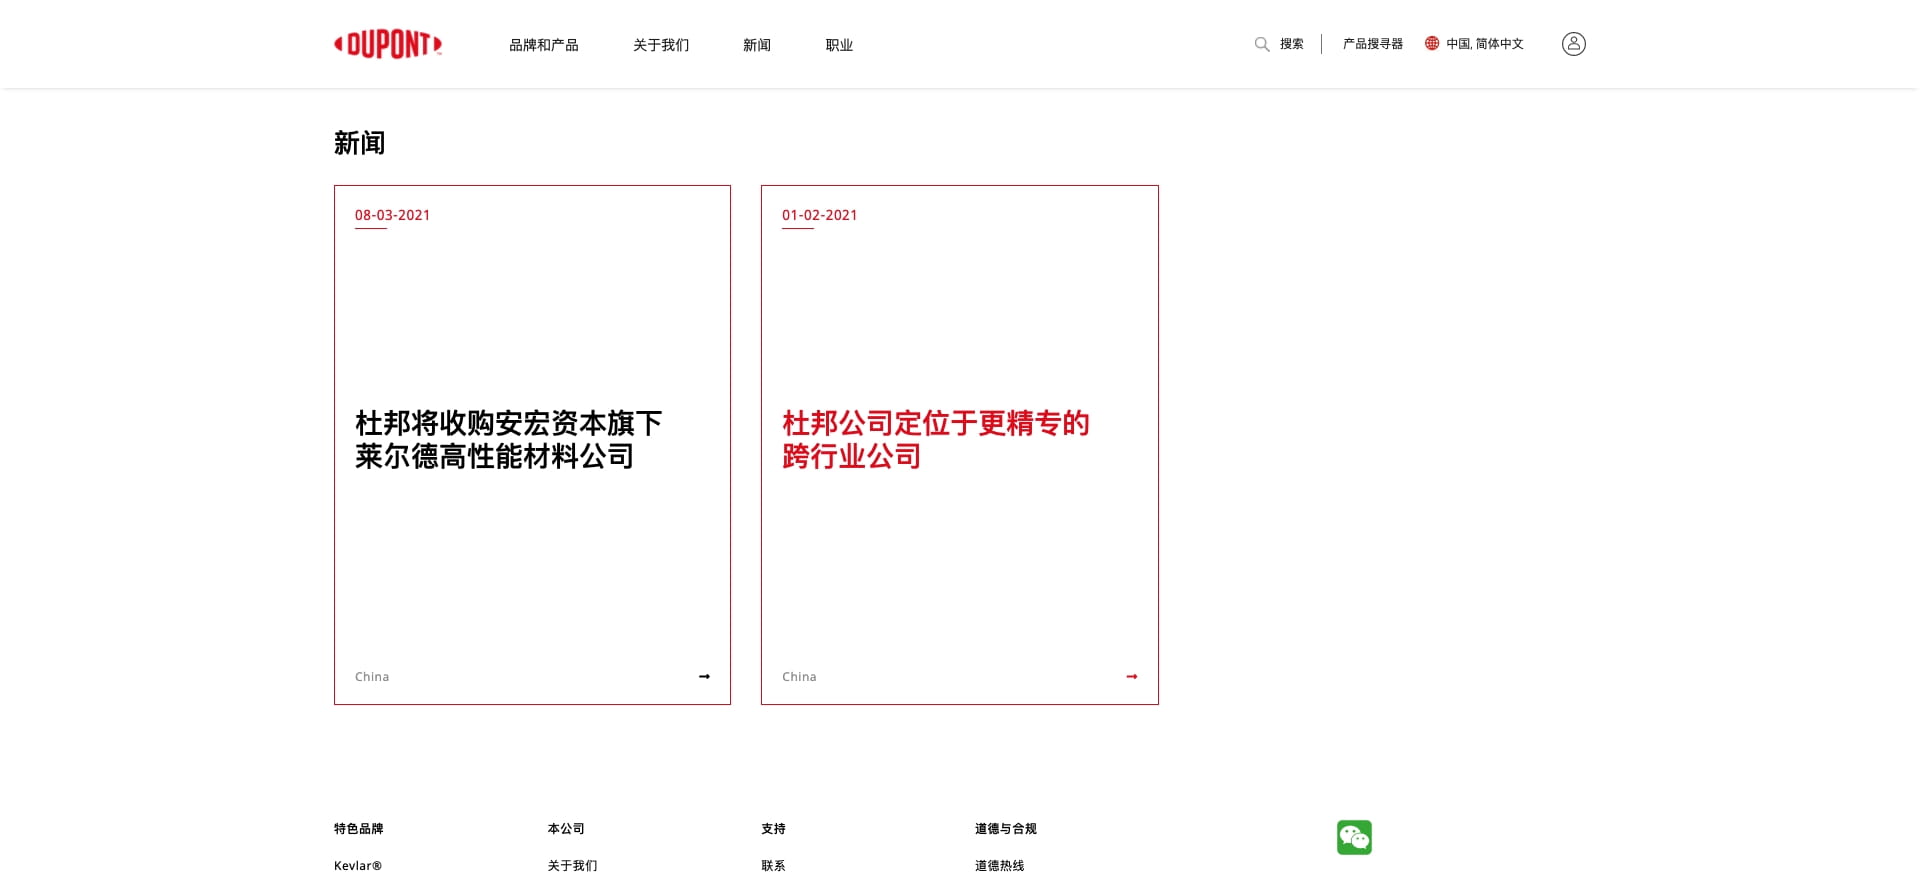Click arrow on 08-03-2021 news card
Image resolution: width=1920 pixels, height=874 pixels.
click(x=704, y=677)
